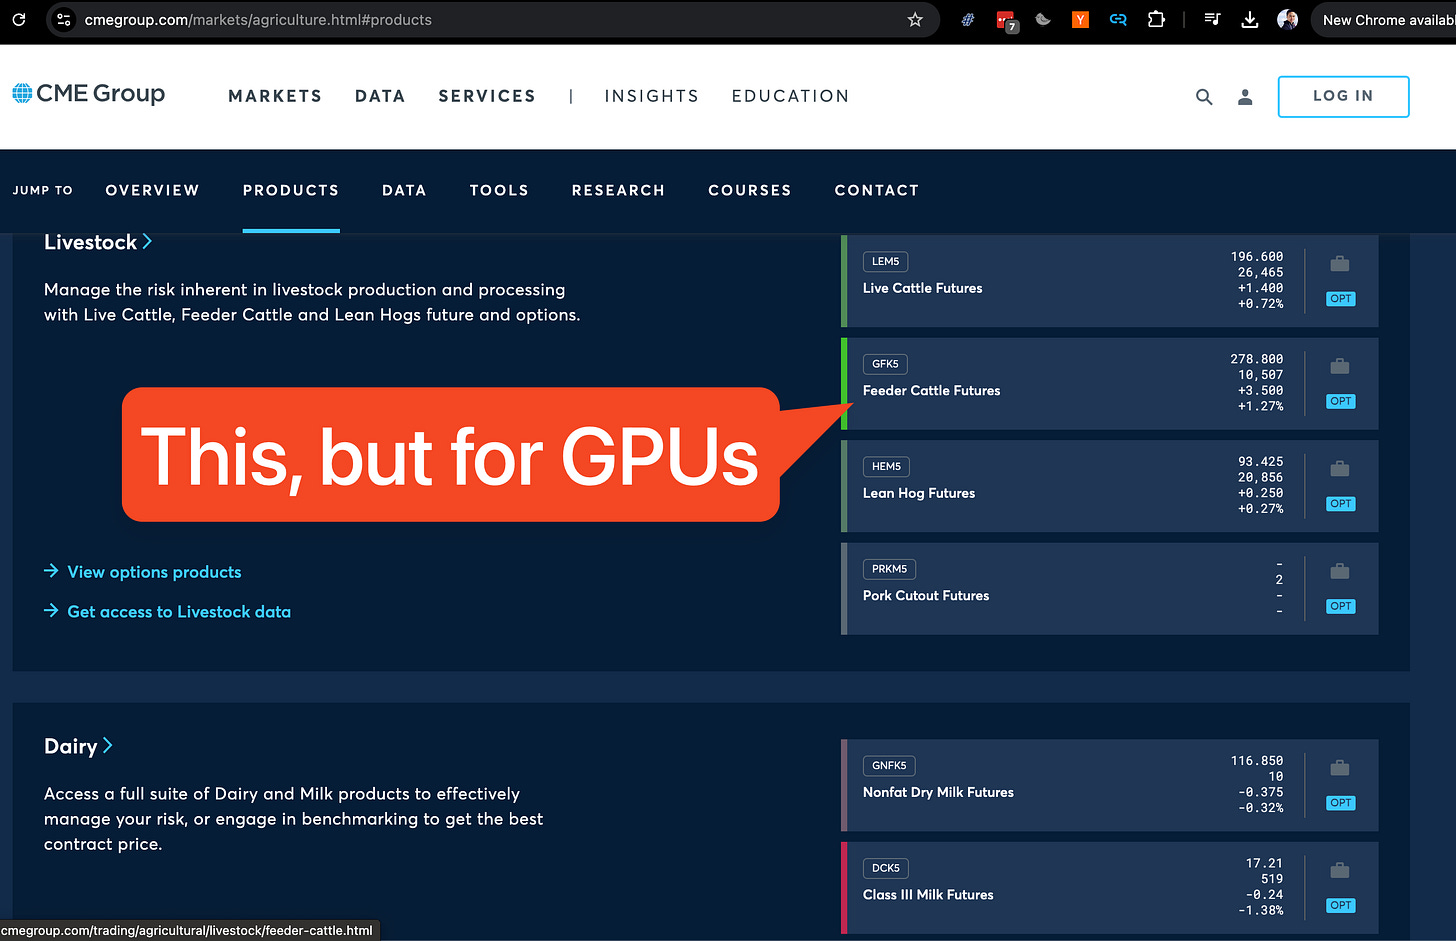Viewport: 1456px width, 941px height.
Task: Open Nonfat Dry Milk Futures product
Action: tap(938, 792)
